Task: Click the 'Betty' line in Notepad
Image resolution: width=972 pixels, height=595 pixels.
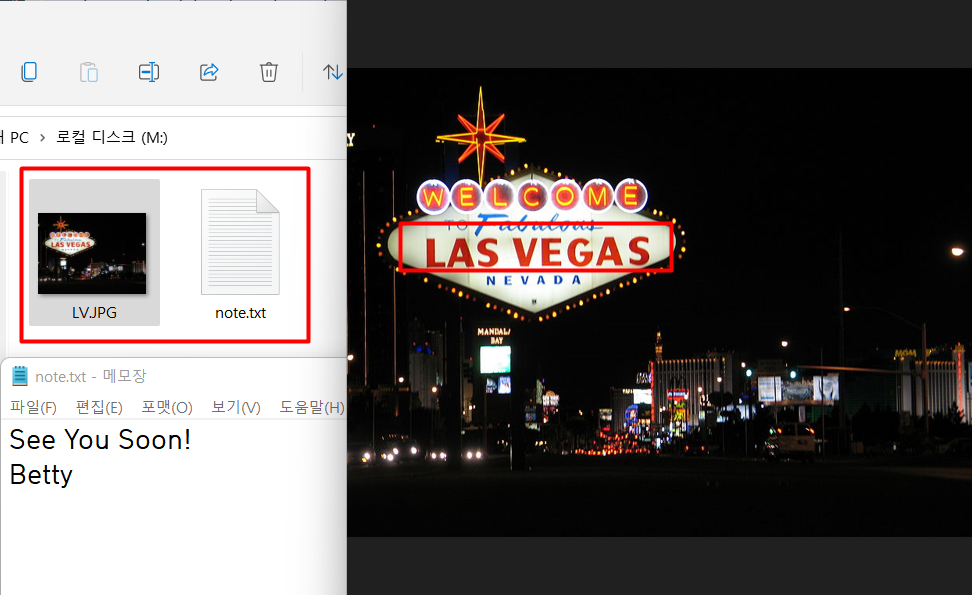Action: click(x=41, y=475)
